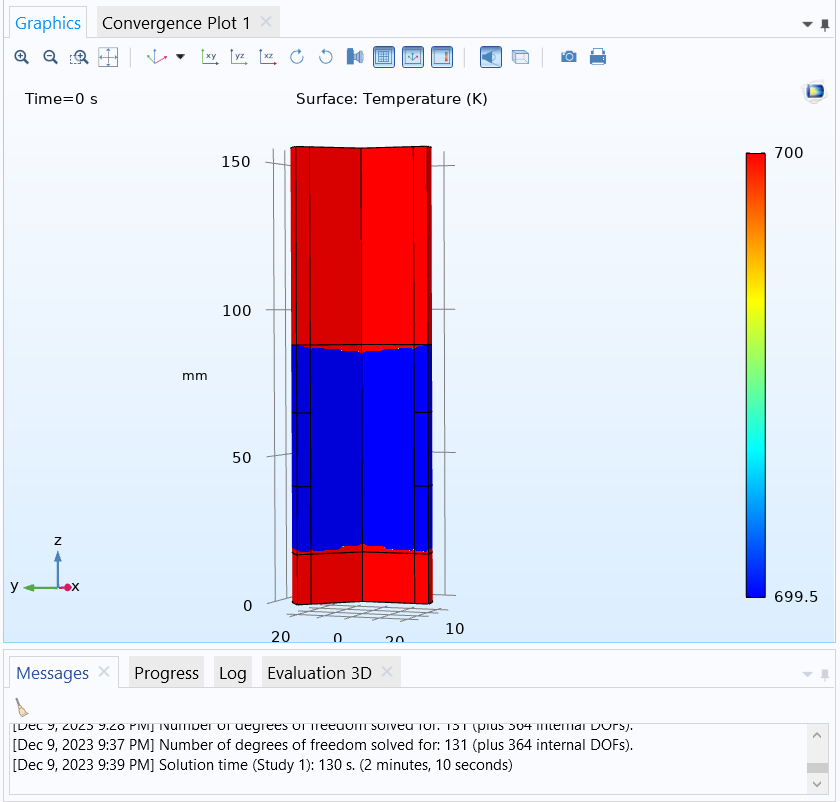This screenshot has height=802, width=840.
Task: Take an image snapshot of the plot
Action: (568, 57)
